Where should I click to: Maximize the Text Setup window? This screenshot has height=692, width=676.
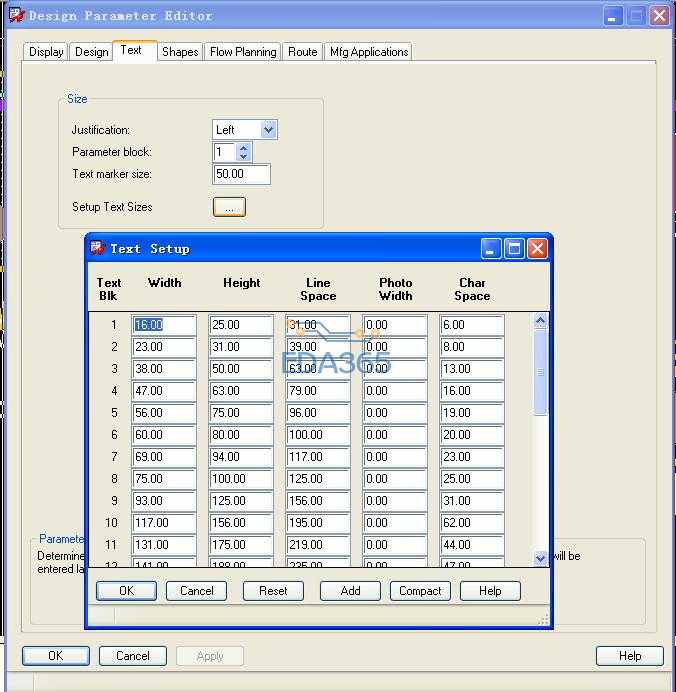(514, 248)
